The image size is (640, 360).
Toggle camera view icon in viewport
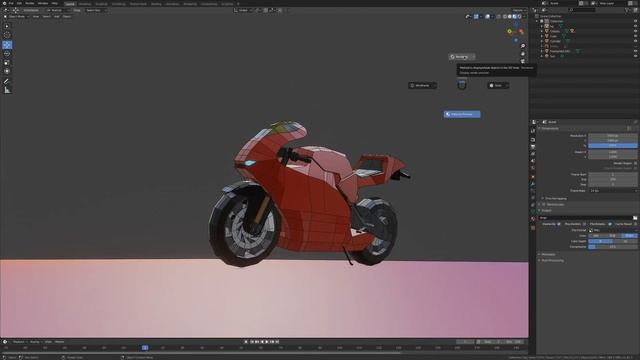coord(523,61)
